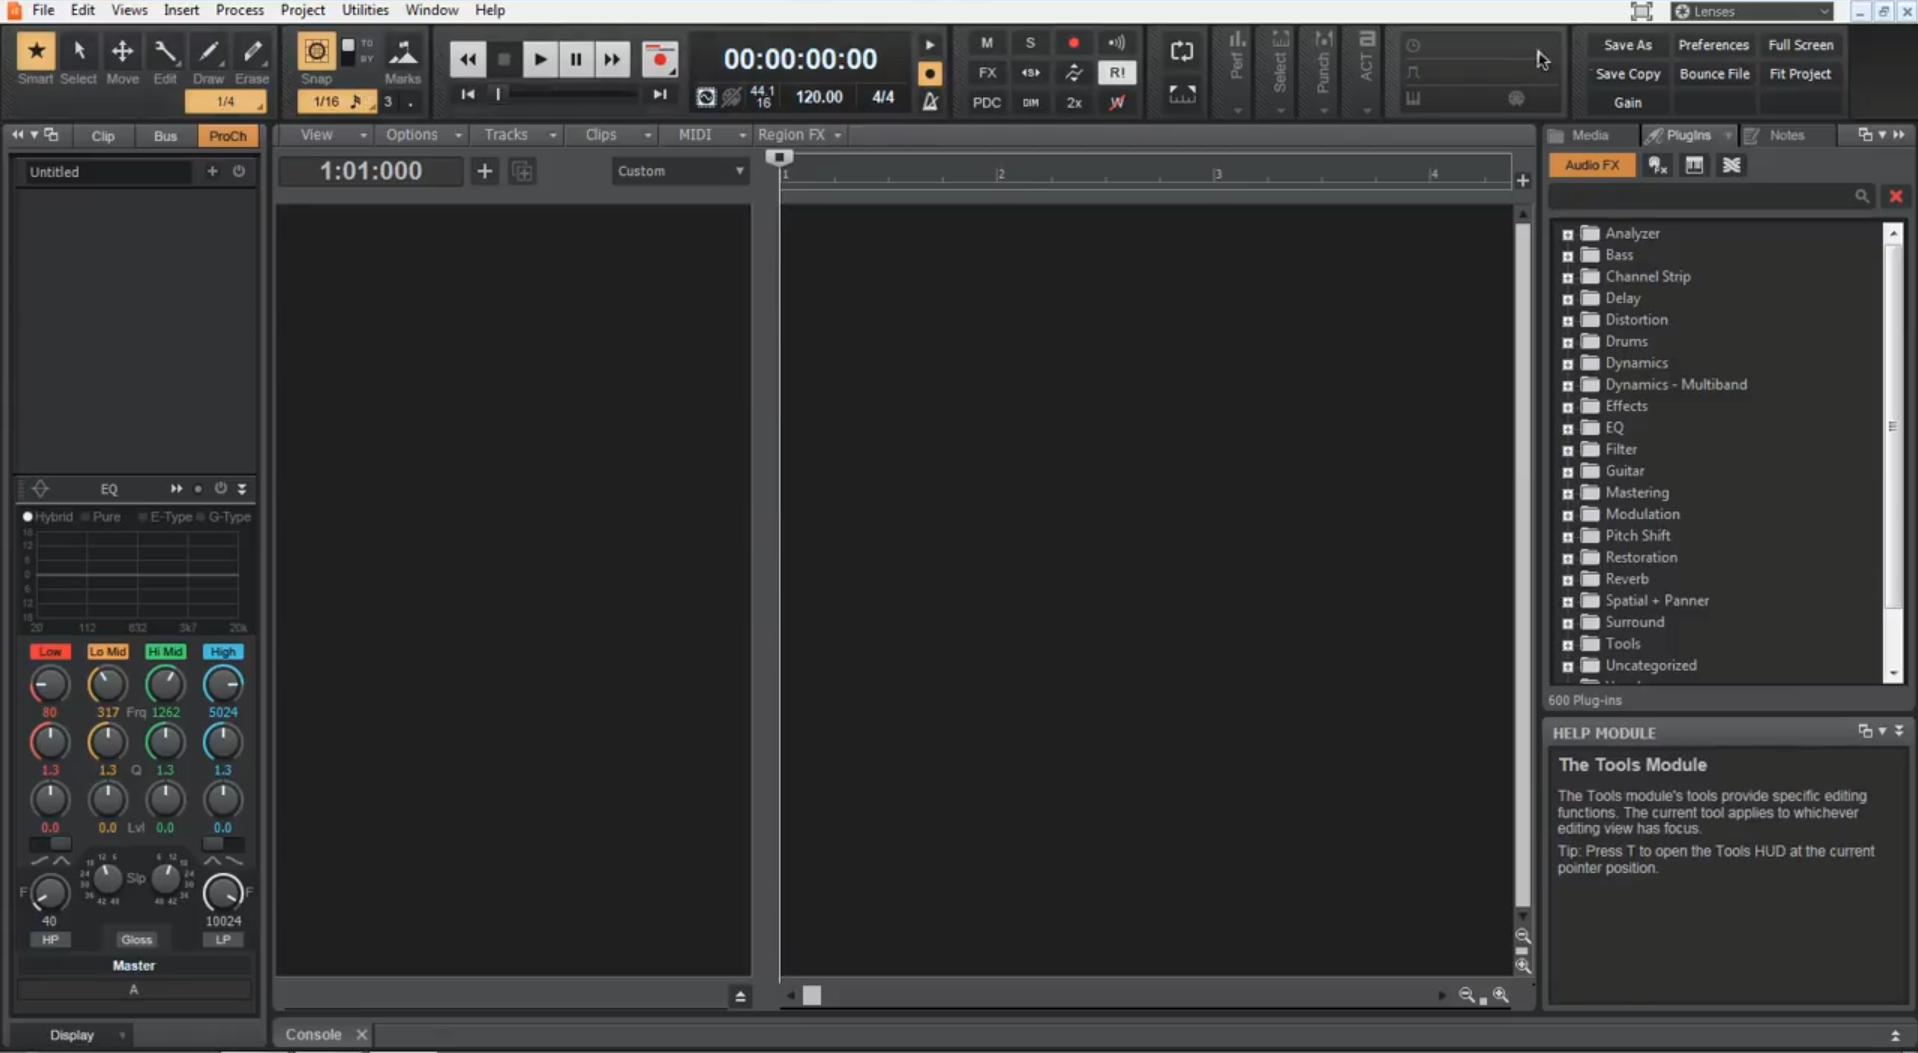Expand the EQ plugin folder
The height and width of the screenshot is (1053, 1918).
[1567, 428]
